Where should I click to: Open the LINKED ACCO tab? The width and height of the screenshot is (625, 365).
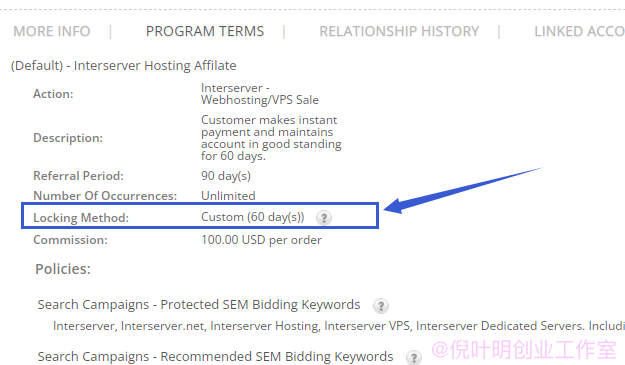(x=580, y=31)
